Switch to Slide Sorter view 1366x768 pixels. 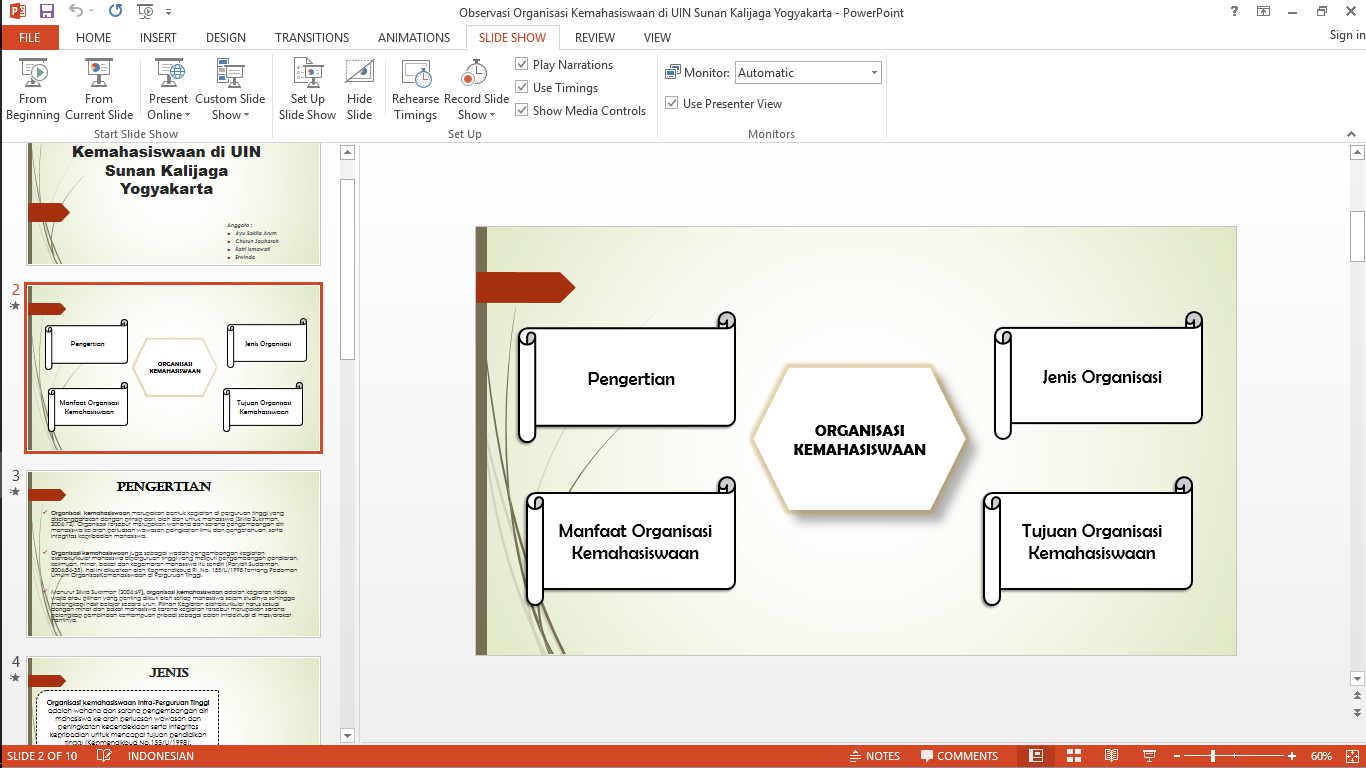click(1072, 755)
